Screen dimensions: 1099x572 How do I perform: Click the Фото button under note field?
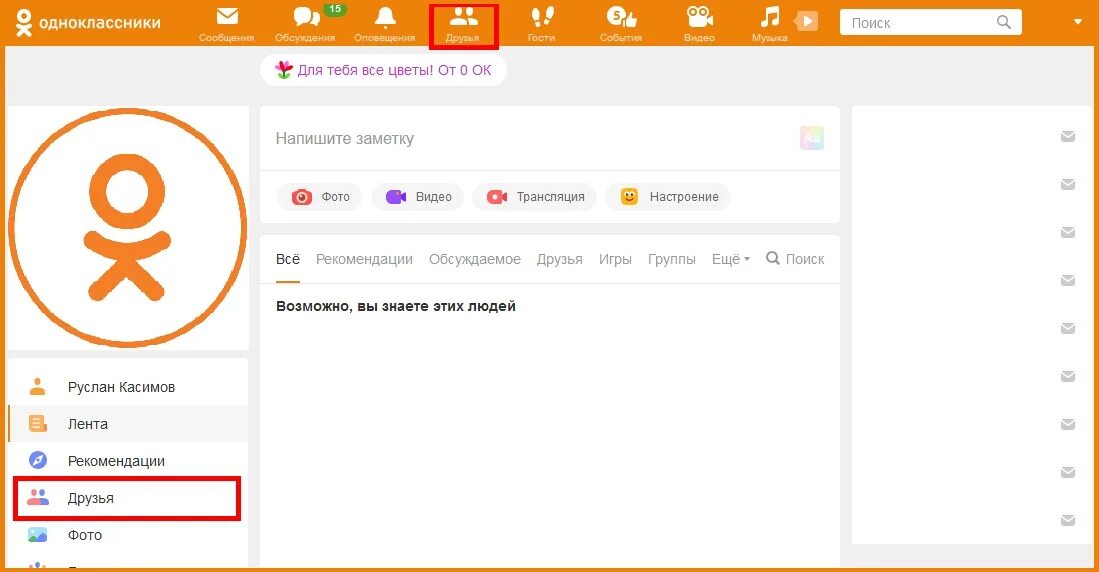pos(320,197)
